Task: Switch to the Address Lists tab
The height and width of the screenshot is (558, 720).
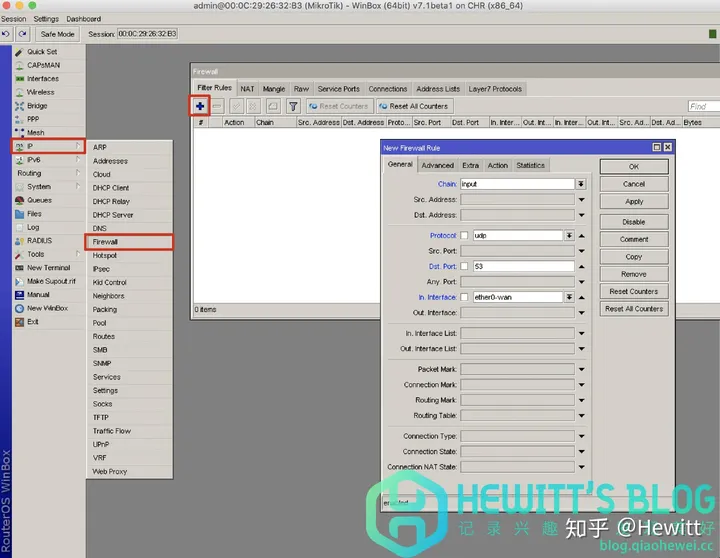Action: coord(438,89)
